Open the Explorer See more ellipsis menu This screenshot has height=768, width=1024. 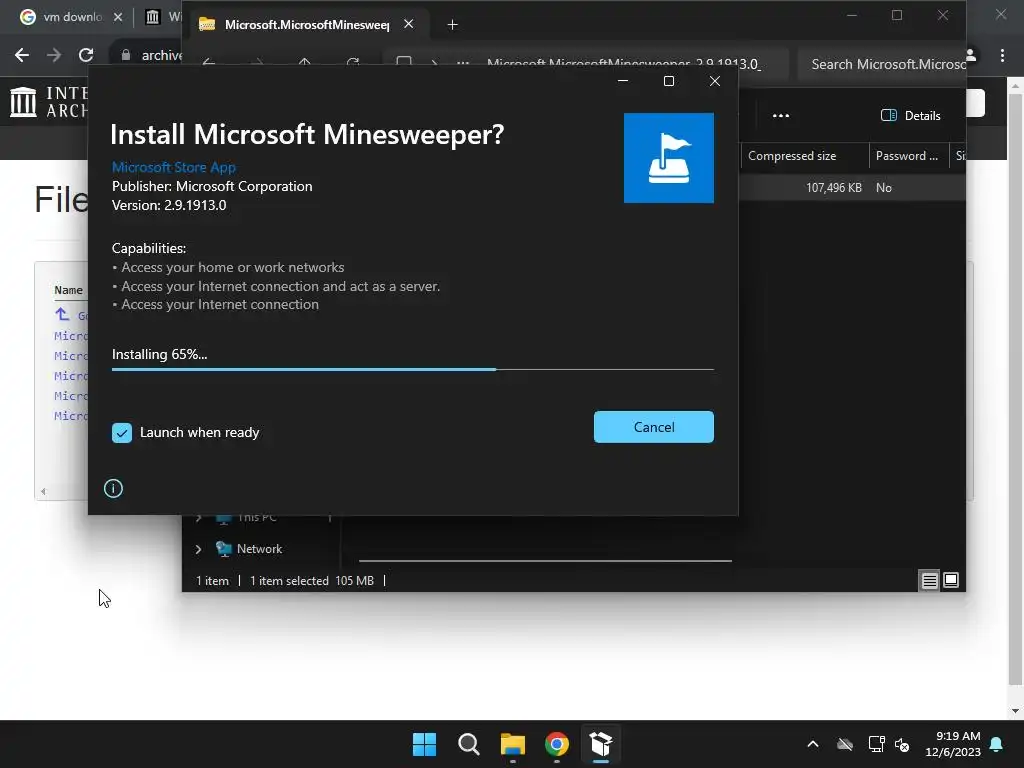coord(781,116)
